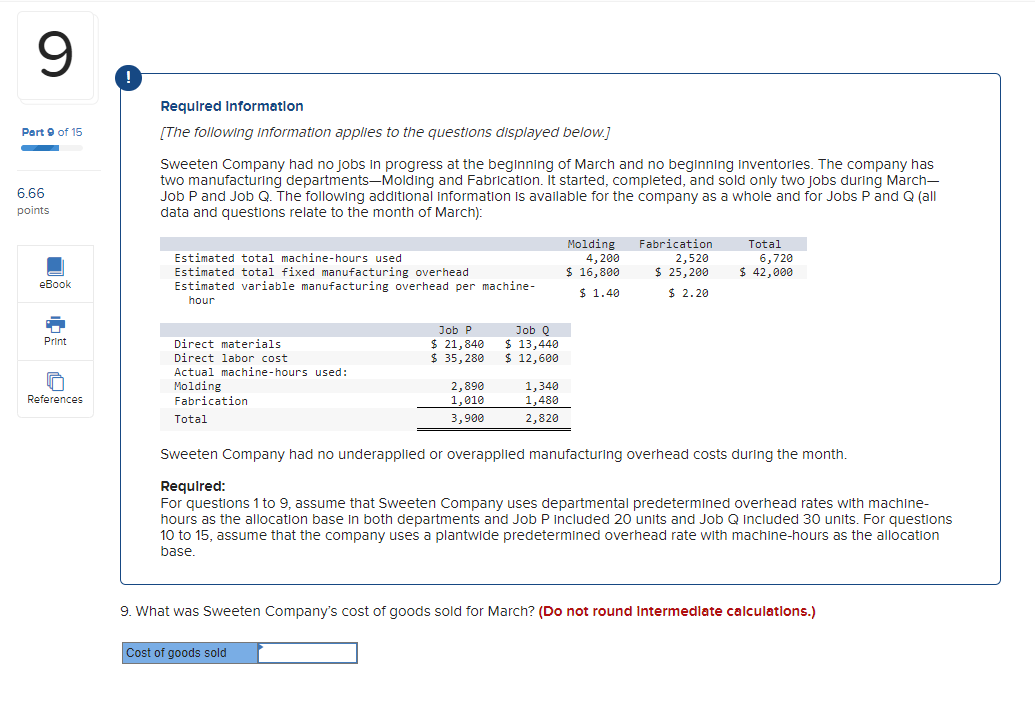Click the Fabrication machine-hours value 2,520
The height and width of the screenshot is (702, 1035).
(x=692, y=258)
